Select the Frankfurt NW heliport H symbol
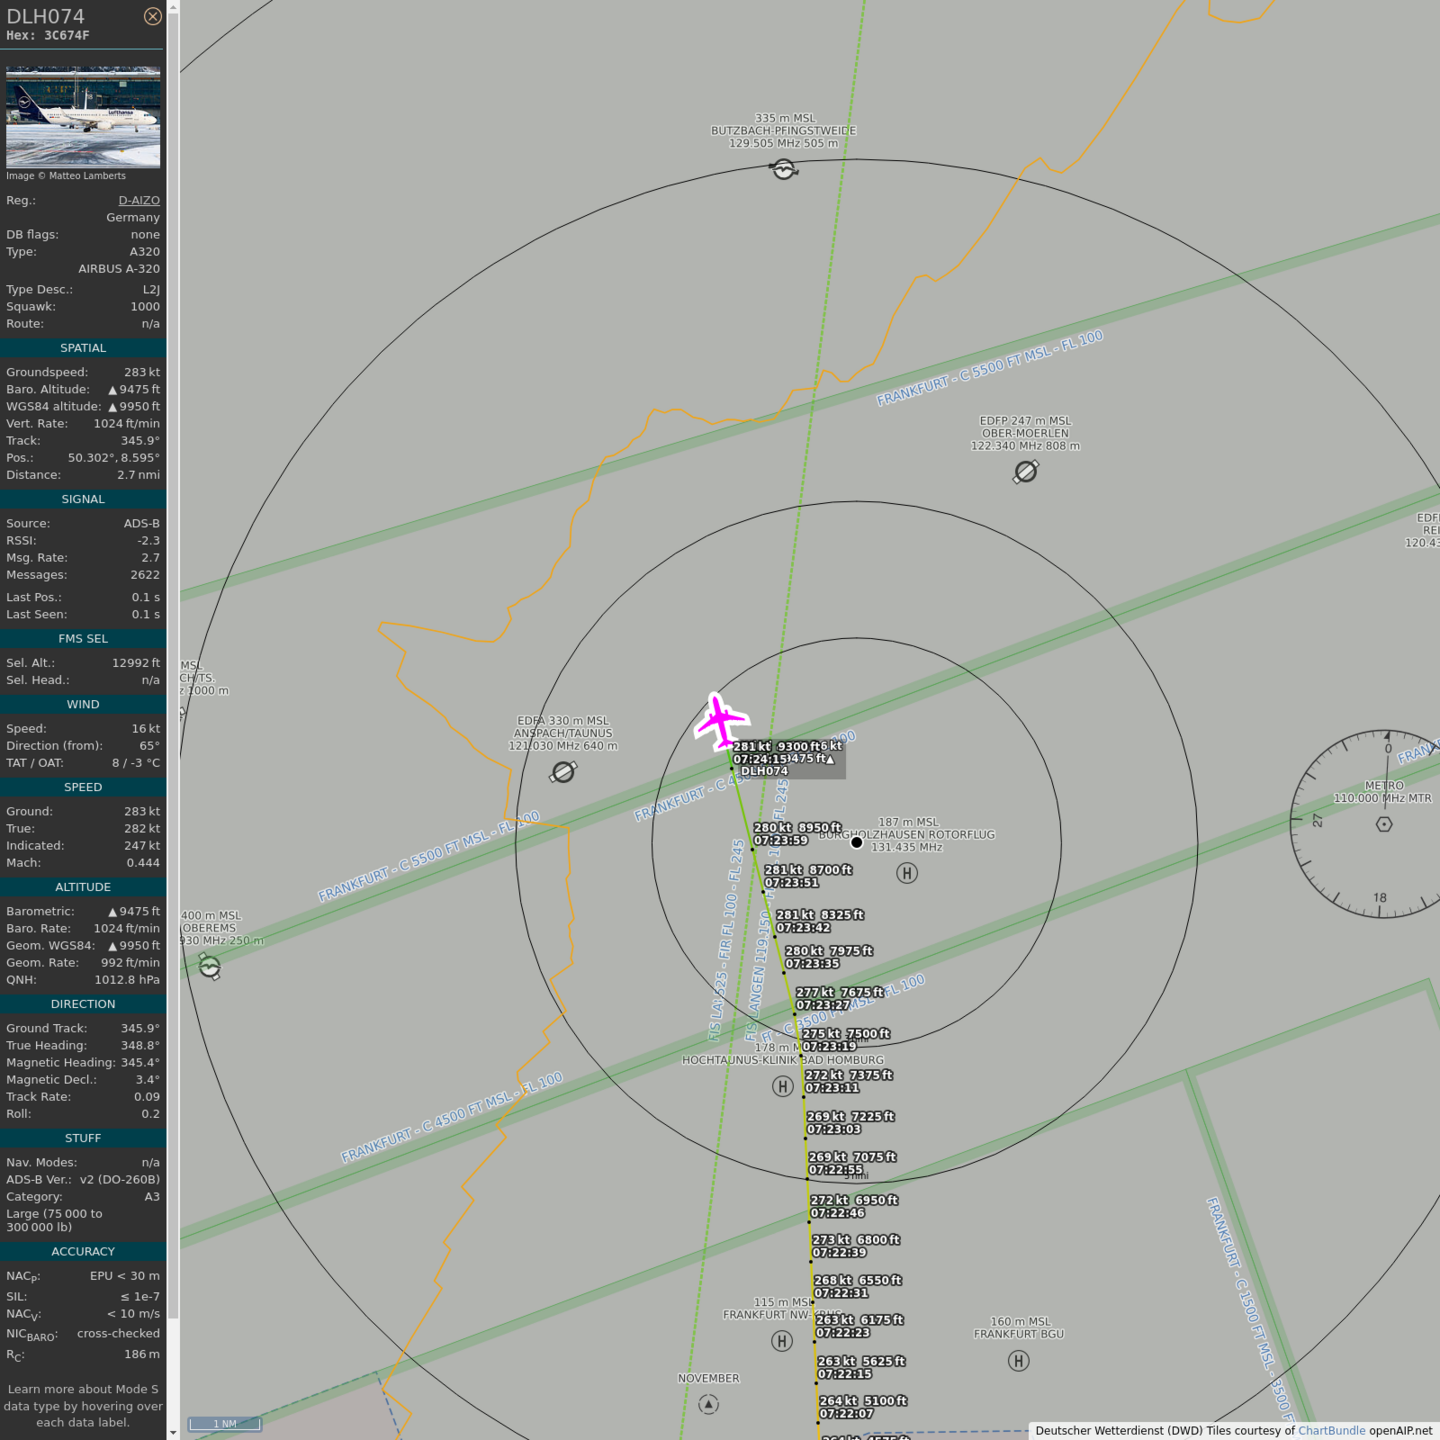This screenshot has height=1440, width=1440. click(782, 1341)
